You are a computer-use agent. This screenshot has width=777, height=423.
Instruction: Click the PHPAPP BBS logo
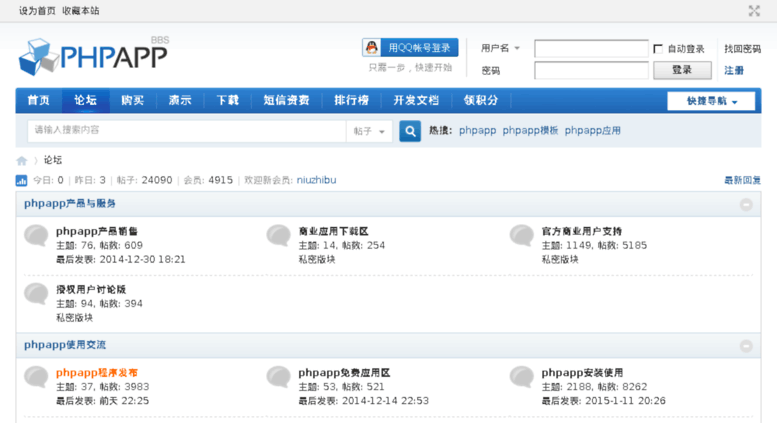94,56
